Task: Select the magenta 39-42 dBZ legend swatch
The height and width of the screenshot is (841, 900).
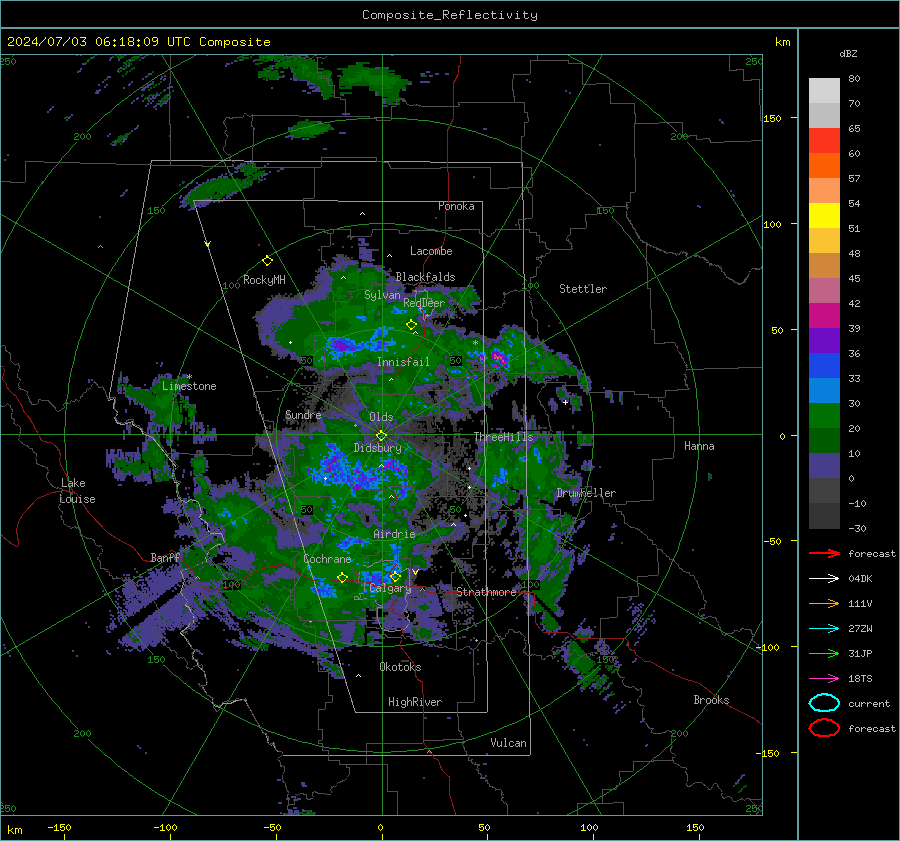Action: pos(824,316)
